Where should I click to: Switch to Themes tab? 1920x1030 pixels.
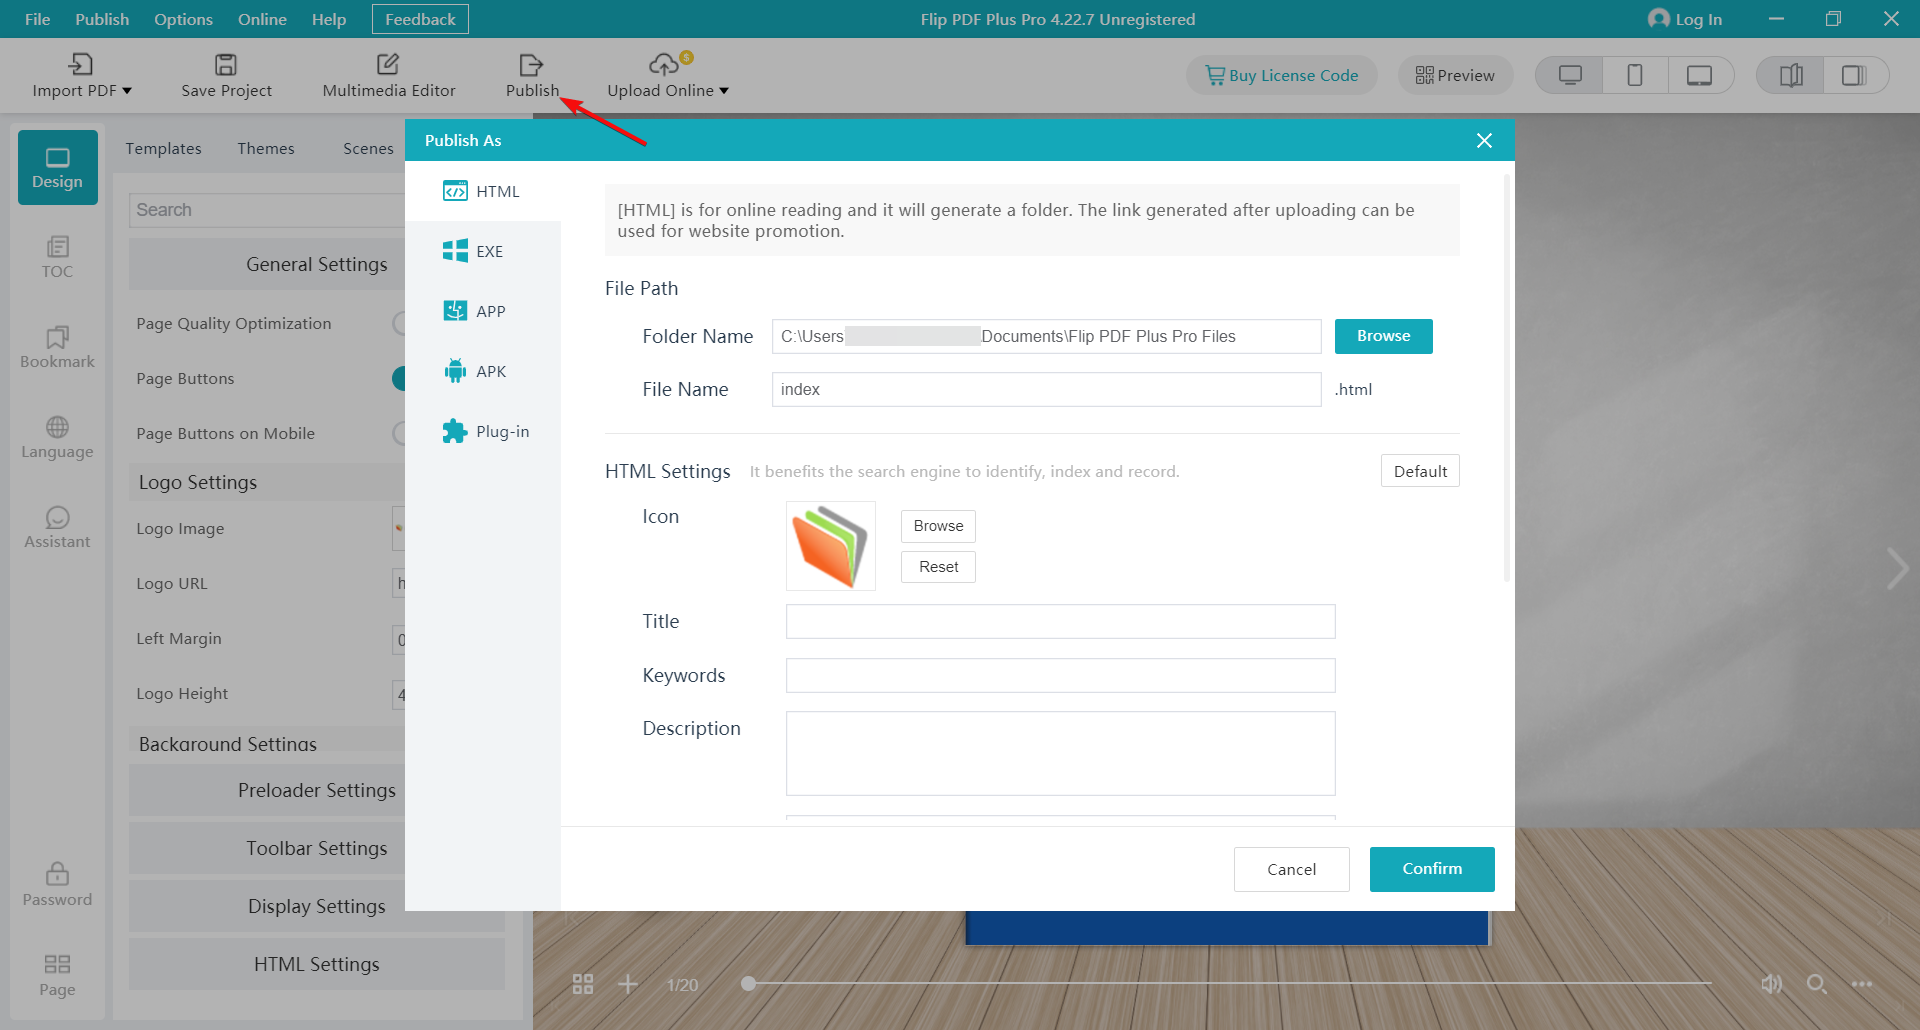point(266,148)
